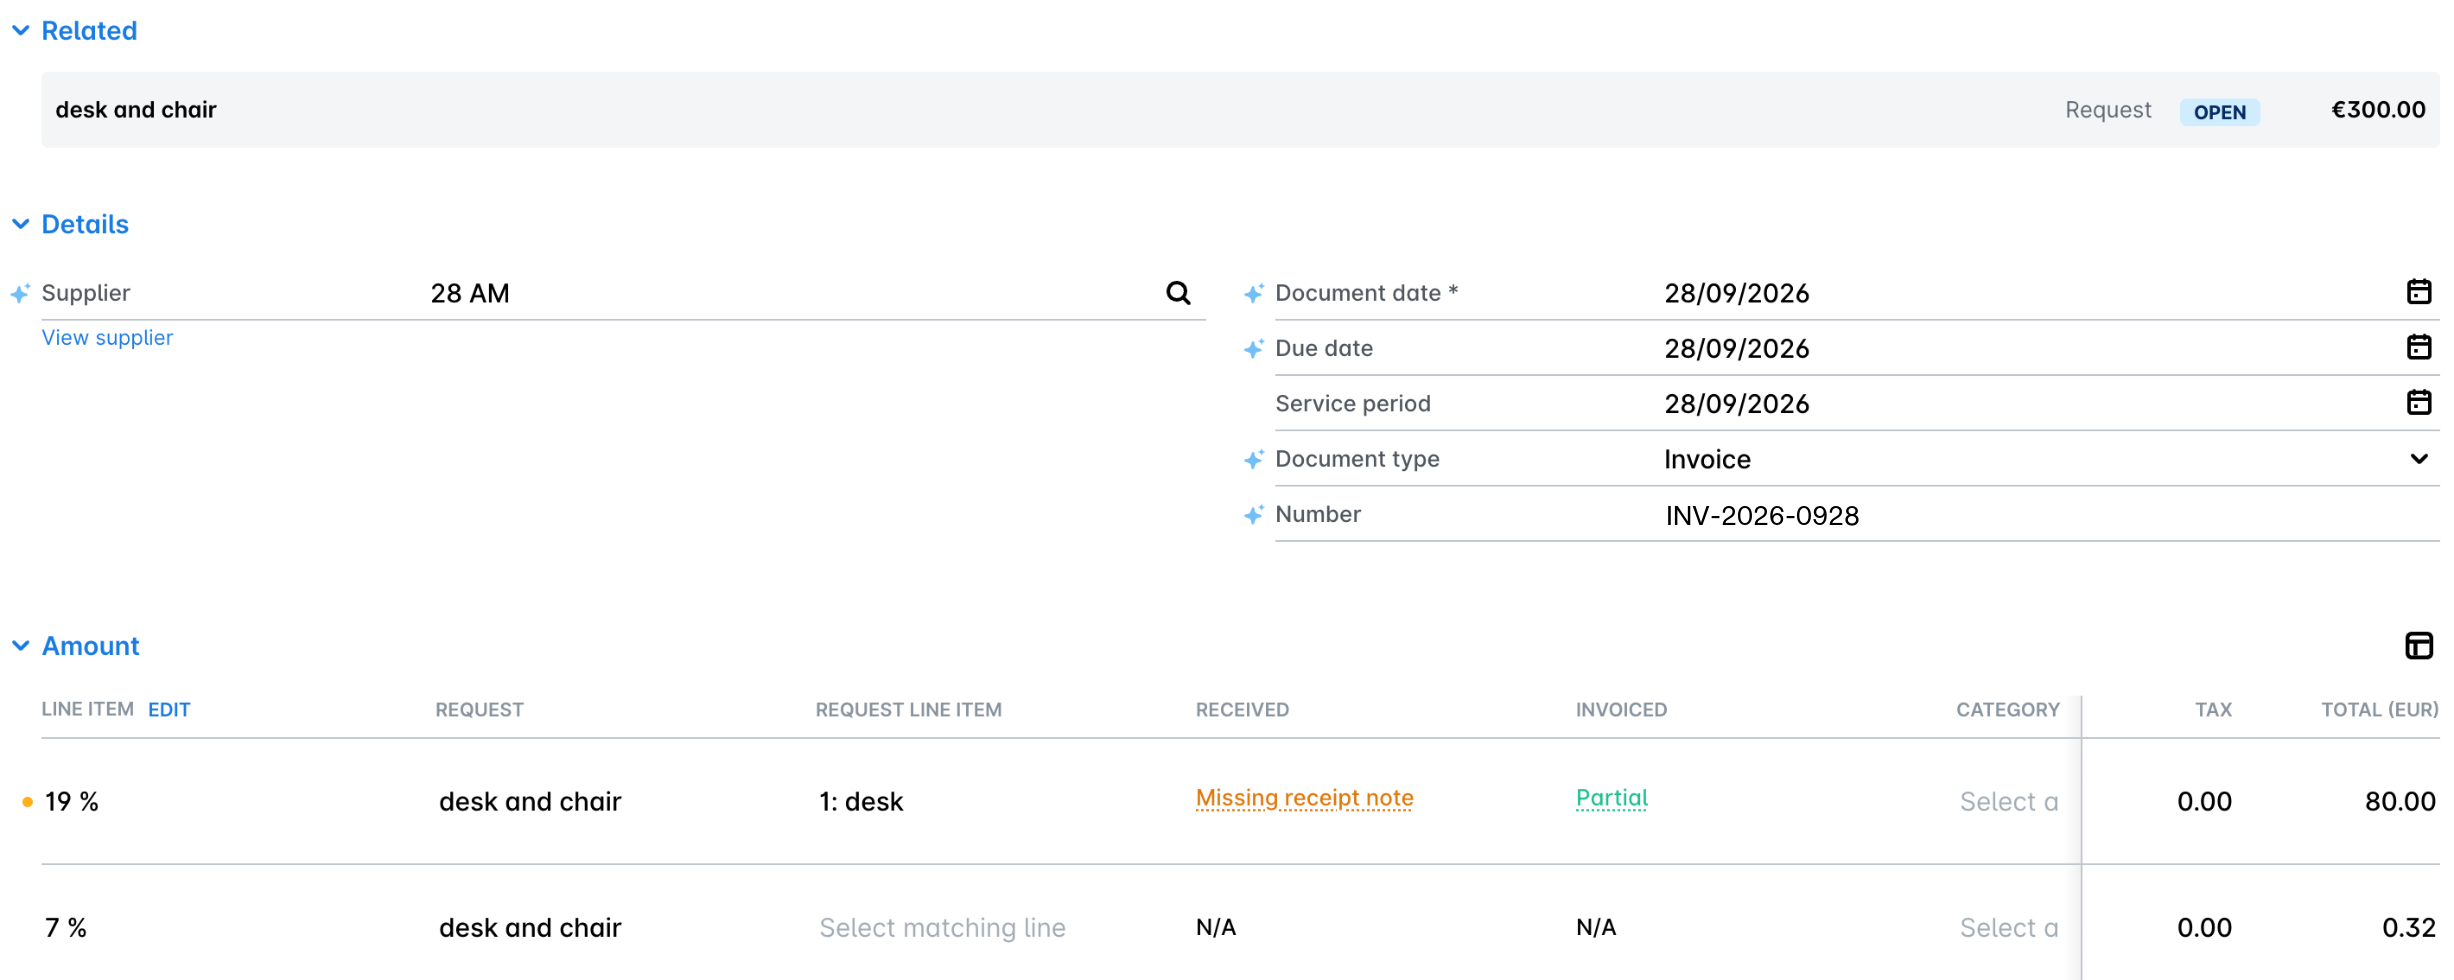Screen dimensions: 2454x980
Task: Click the sparkle icon beside Number
Action: pos(1253,514)
